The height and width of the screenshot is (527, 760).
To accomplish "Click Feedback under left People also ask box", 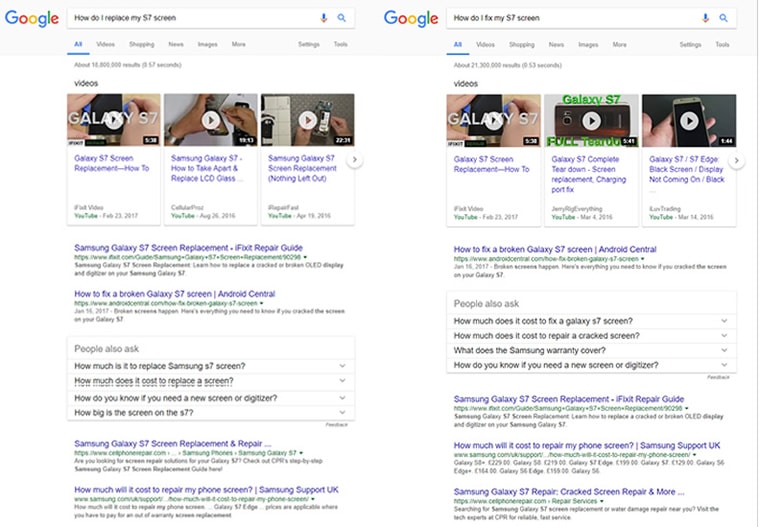I will tap(336, 425).
